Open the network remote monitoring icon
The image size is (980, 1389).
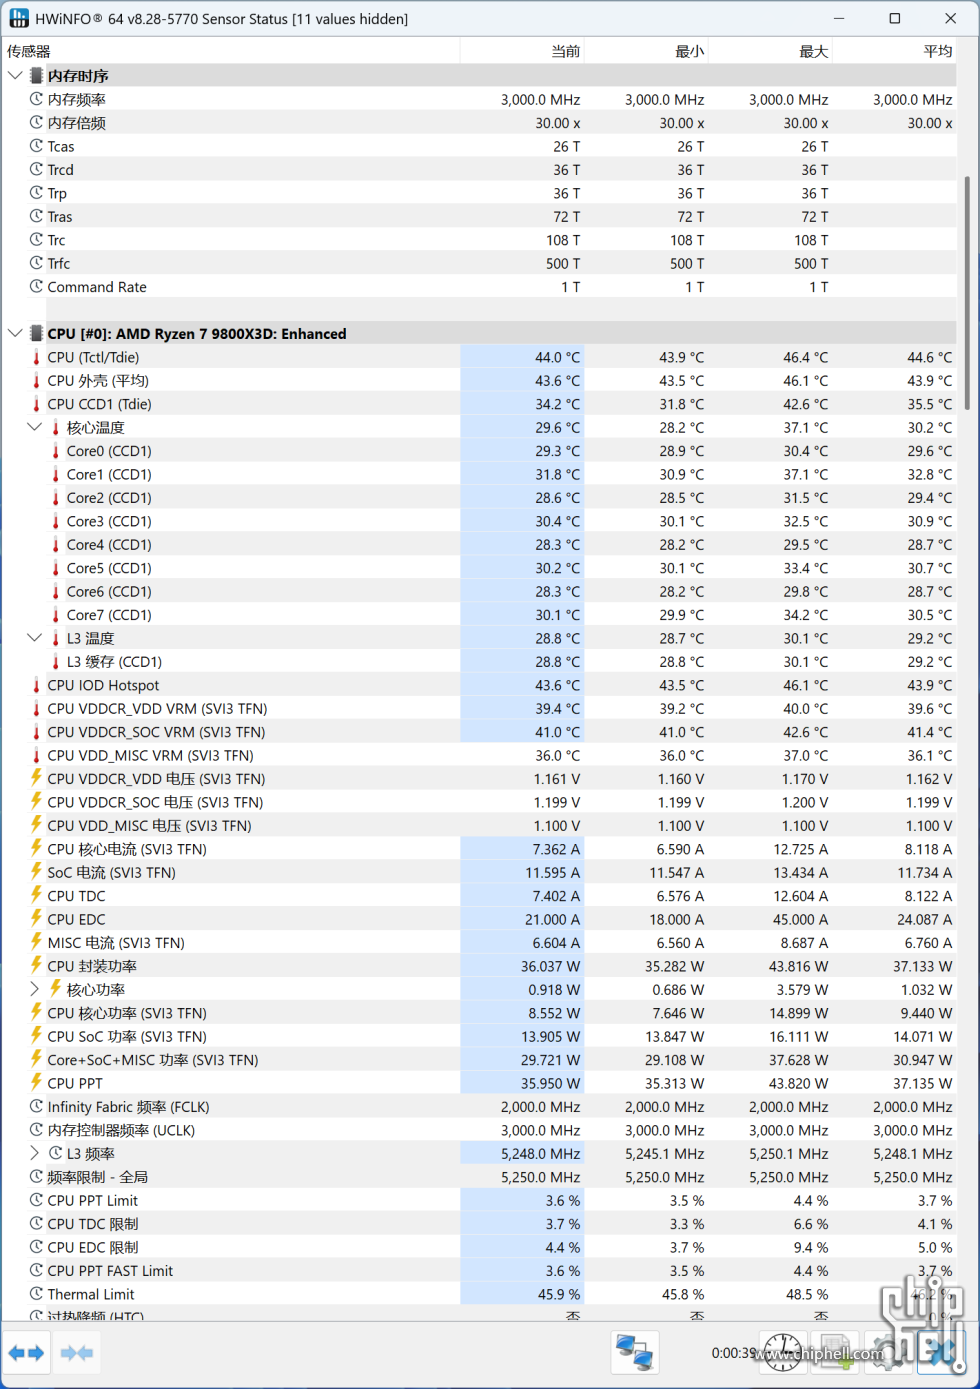(634, 1353)
